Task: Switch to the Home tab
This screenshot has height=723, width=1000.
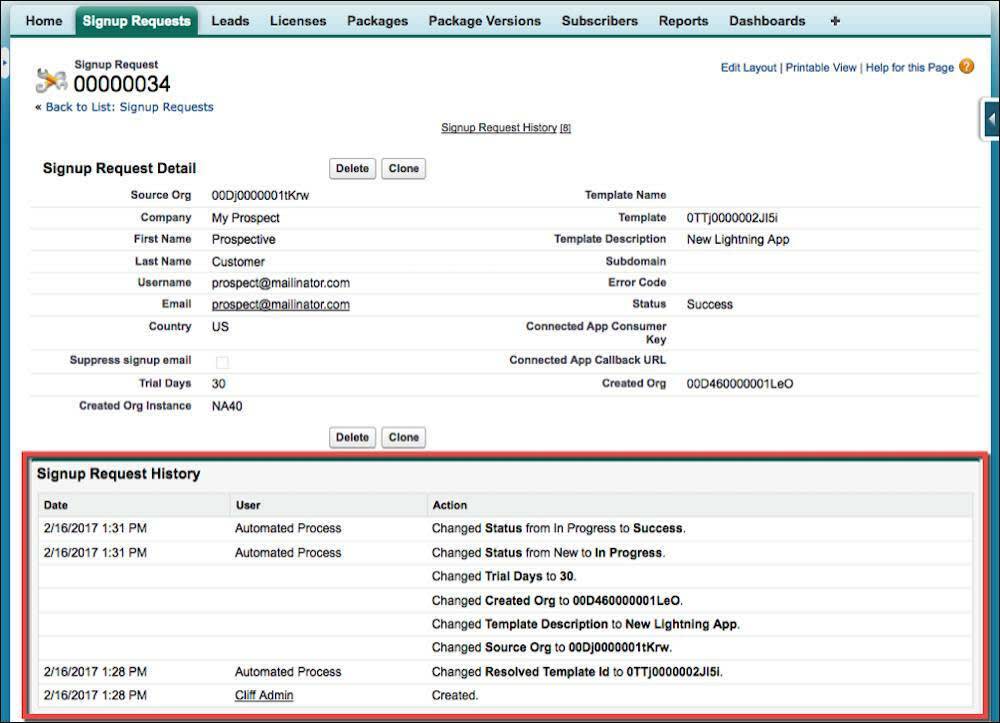Action: point(43,20)
